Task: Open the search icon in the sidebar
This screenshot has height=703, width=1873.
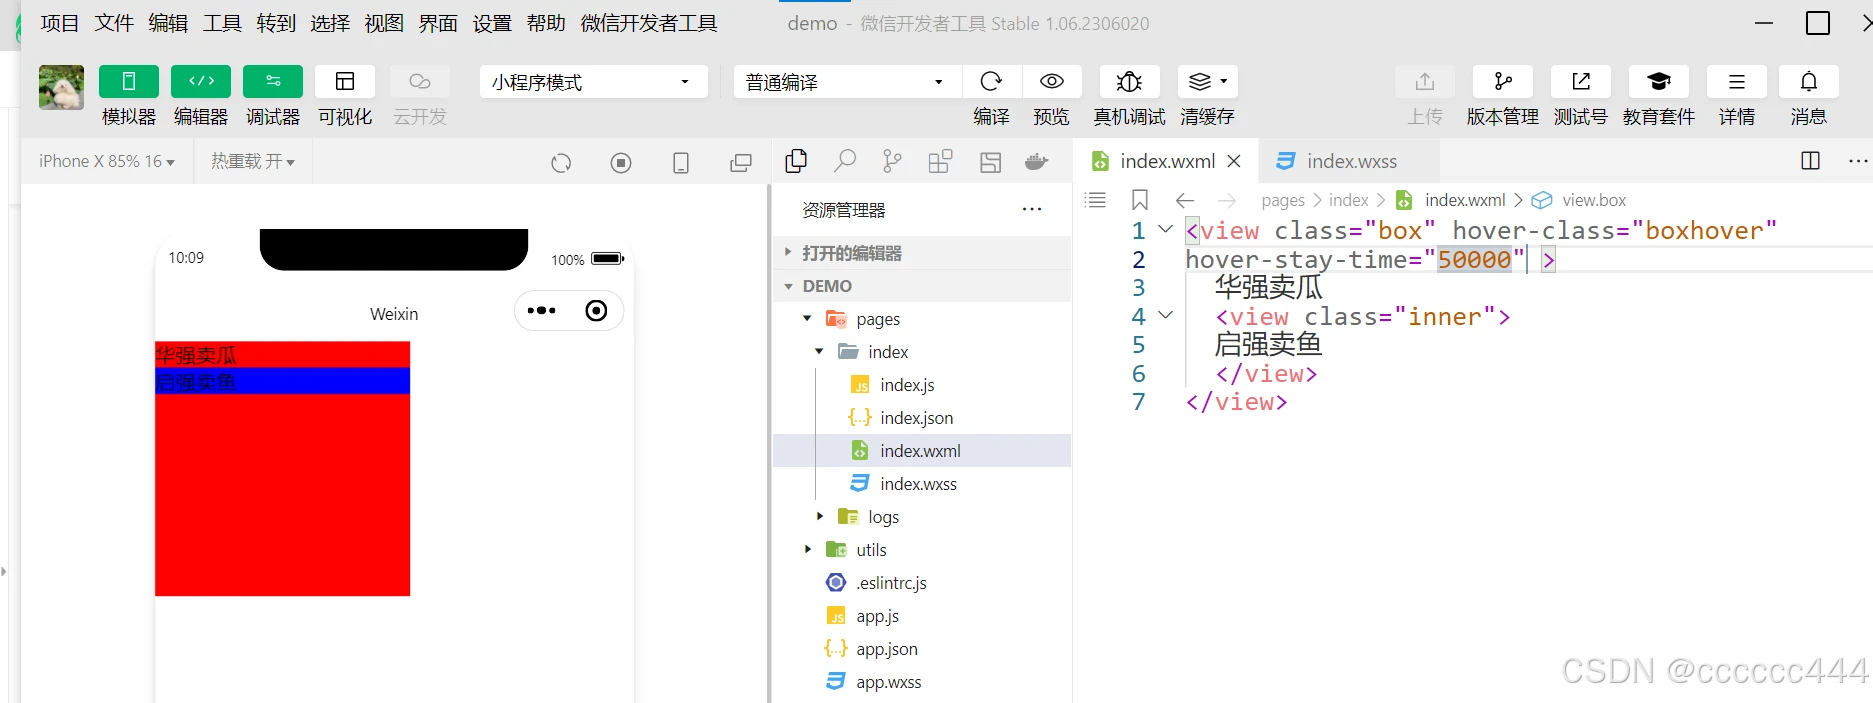Action: [x=845, y=162]
